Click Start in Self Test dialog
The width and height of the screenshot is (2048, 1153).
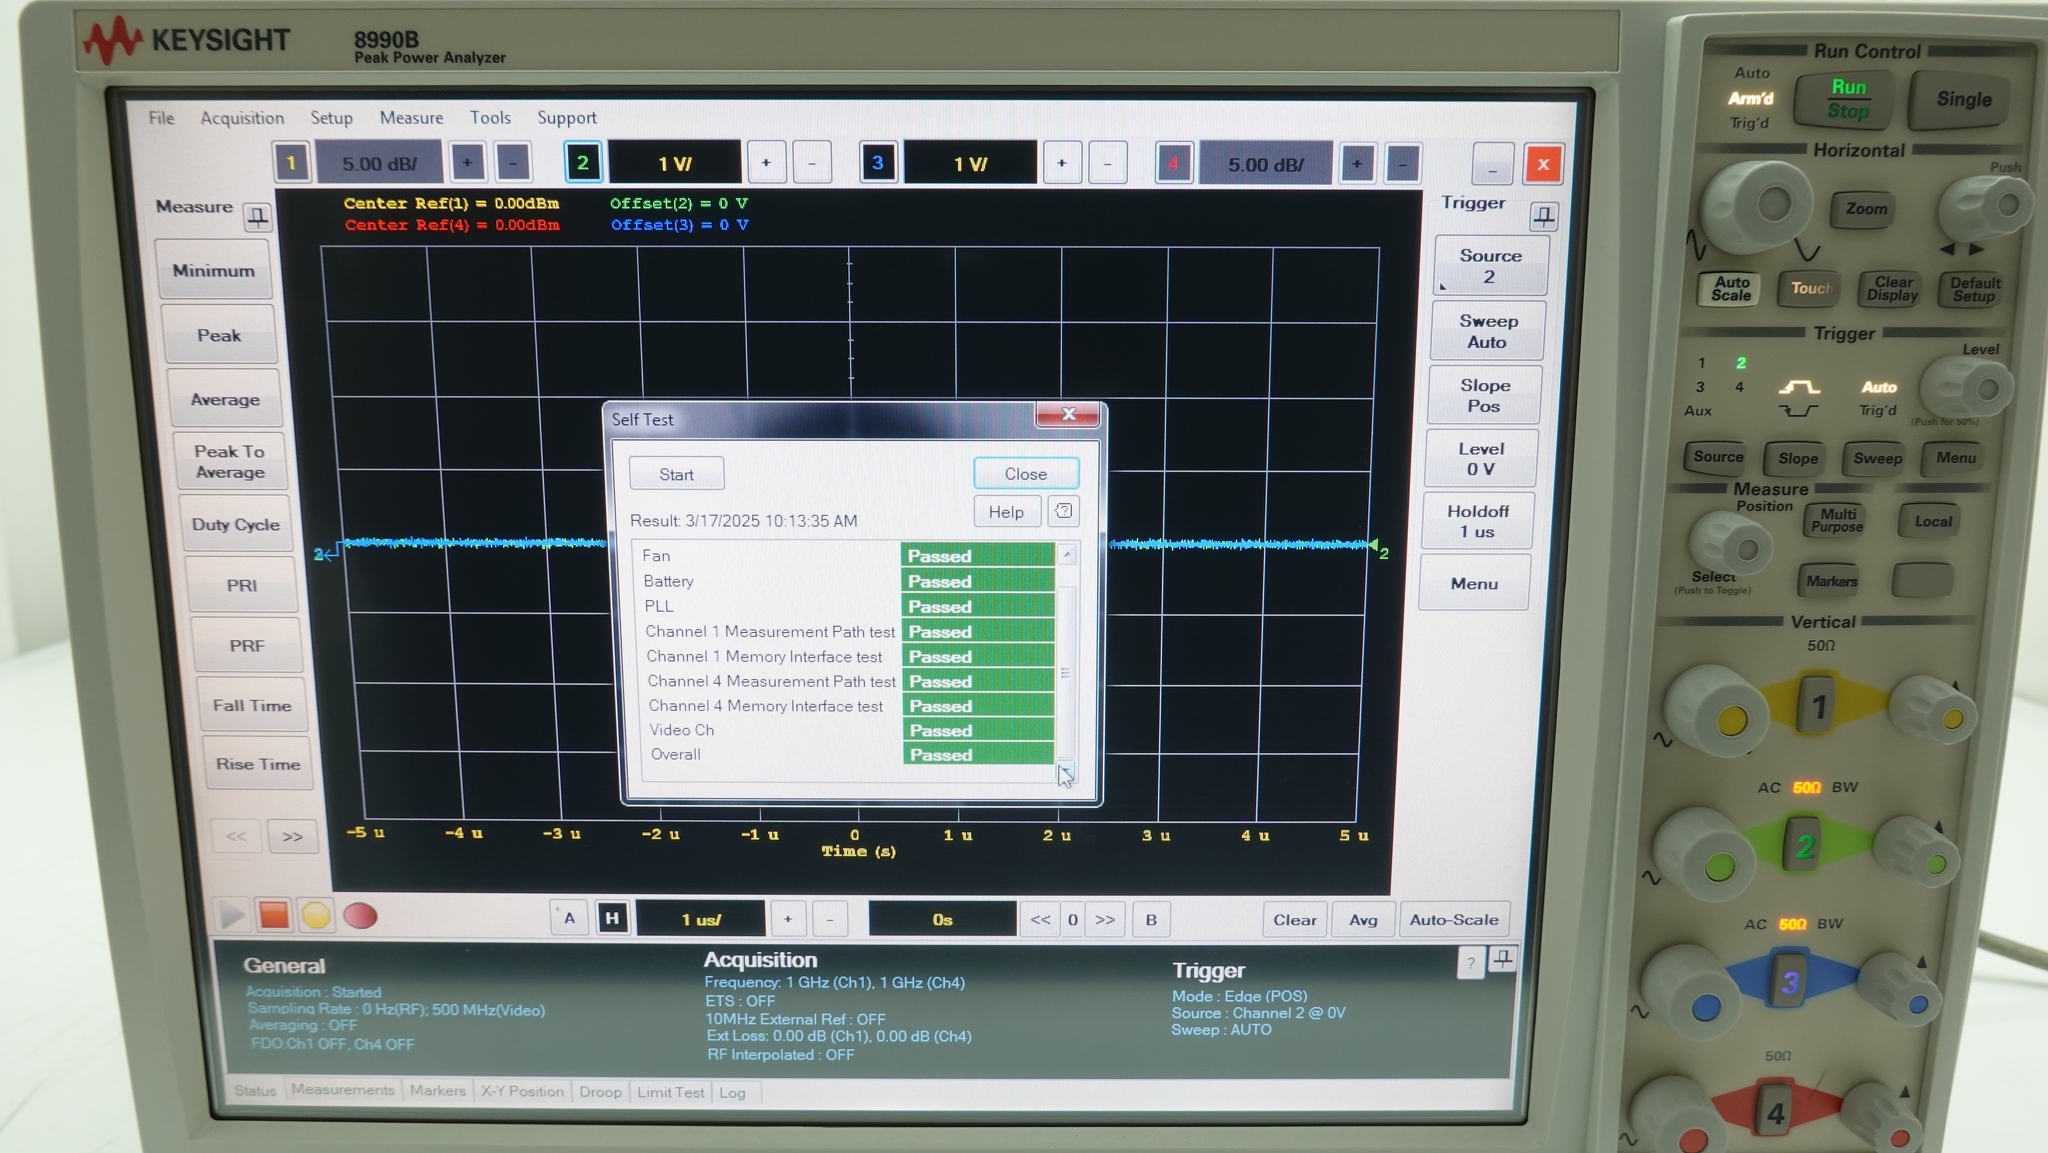(x=676, y=474)
